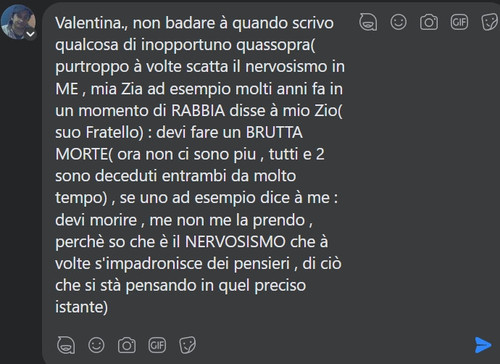Send the comment with the blue arrow
500x364 pixels.
(x=483, y=345)
